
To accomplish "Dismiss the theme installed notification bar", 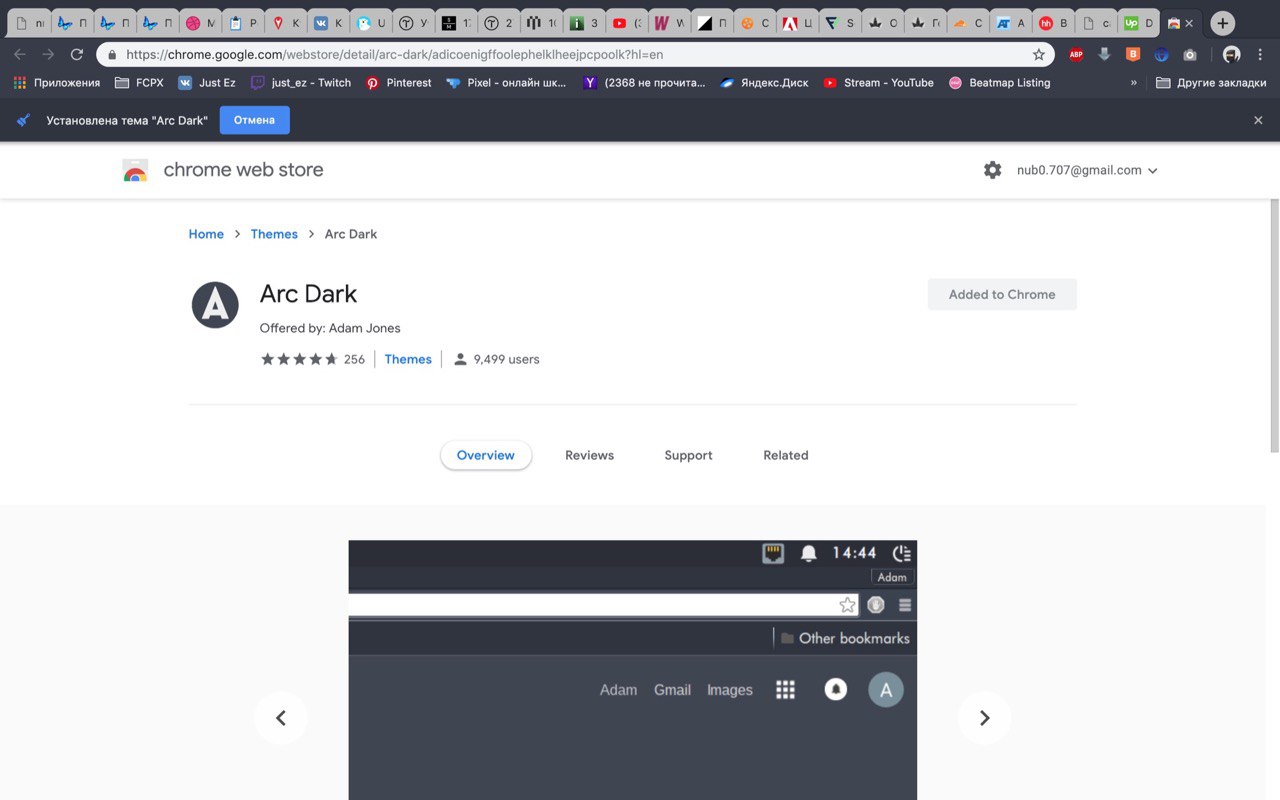I will coord(1258,120).
